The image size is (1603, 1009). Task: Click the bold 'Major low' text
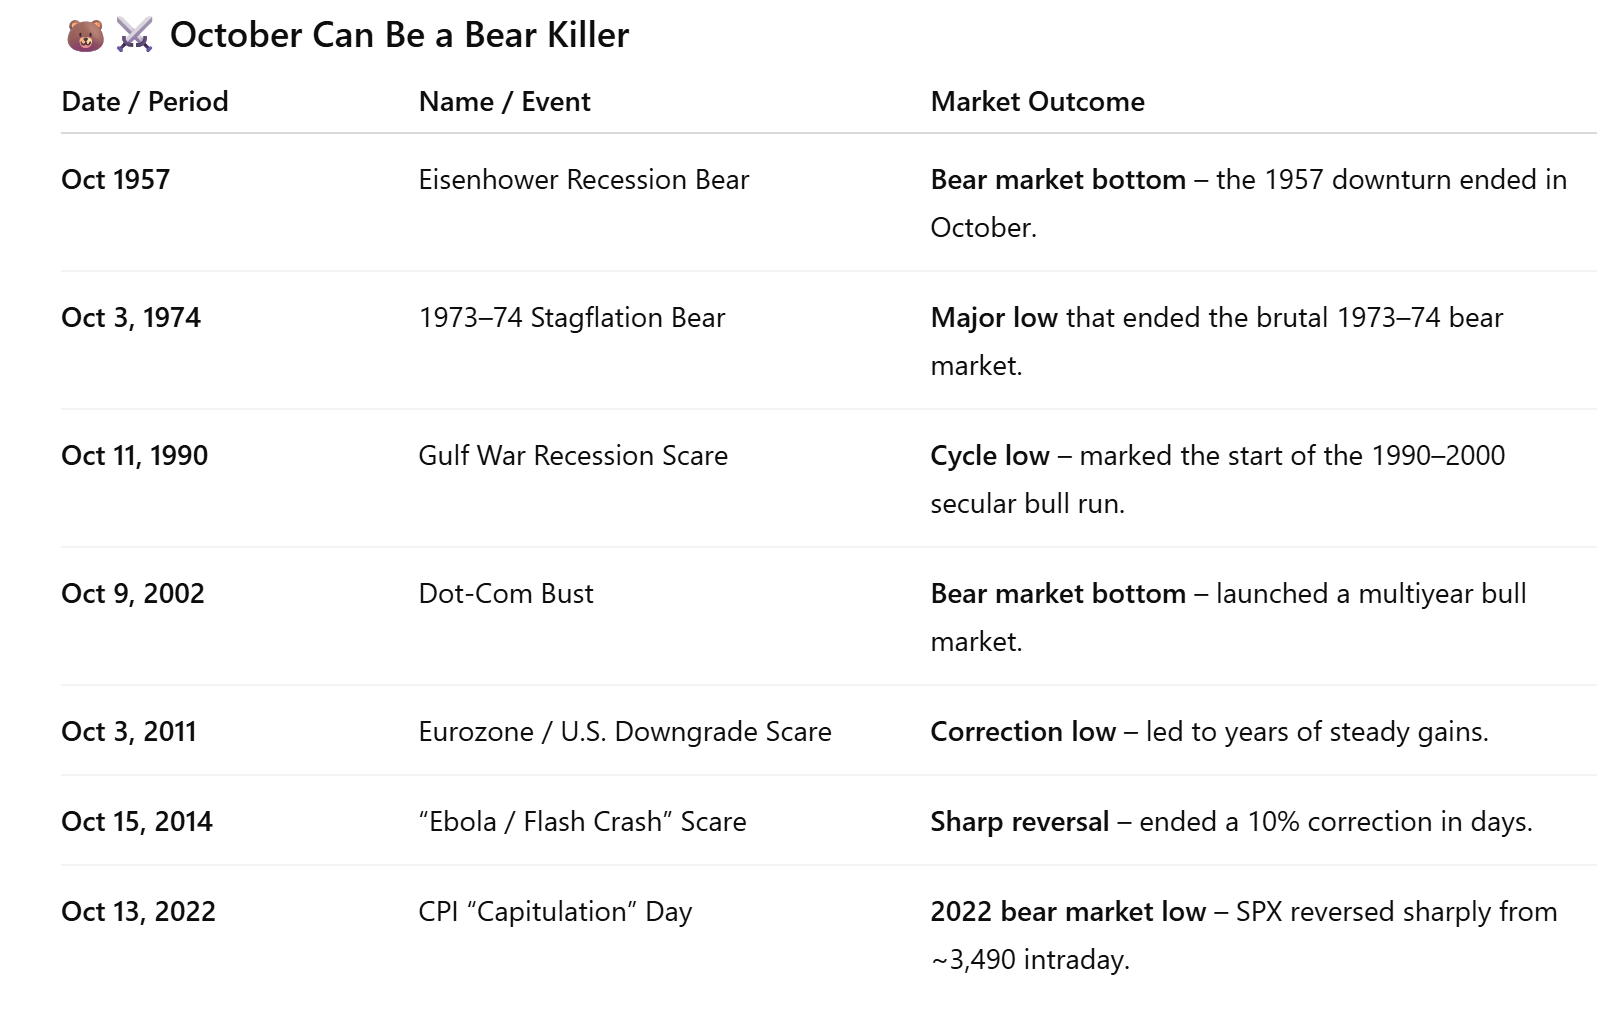click(993, 317)
